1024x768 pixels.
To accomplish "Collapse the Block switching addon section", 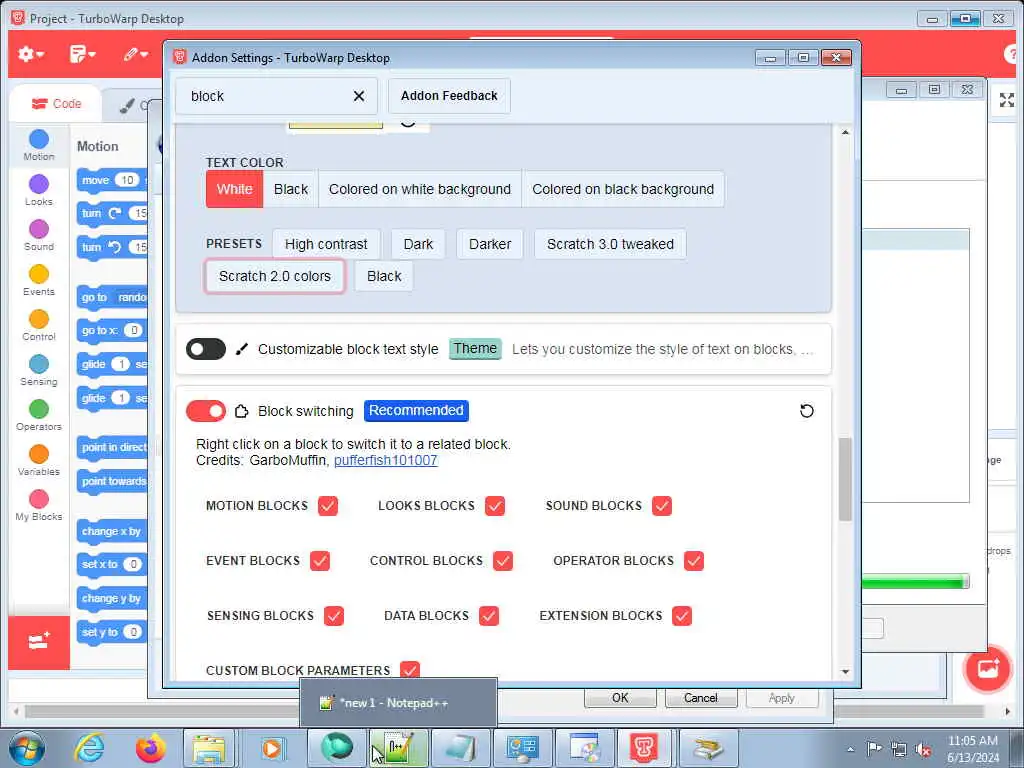I will click(306, 411).
